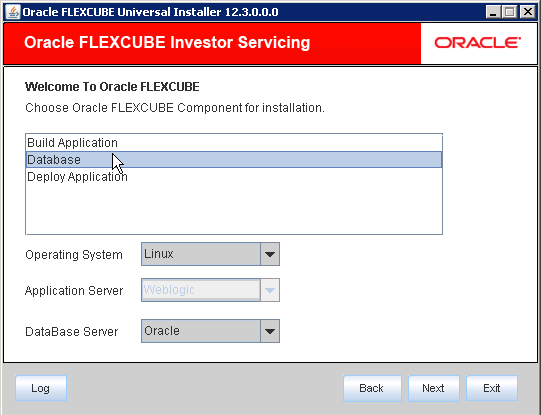
Task: Choose Deploy Application from the list
Action: click(234, 177)
